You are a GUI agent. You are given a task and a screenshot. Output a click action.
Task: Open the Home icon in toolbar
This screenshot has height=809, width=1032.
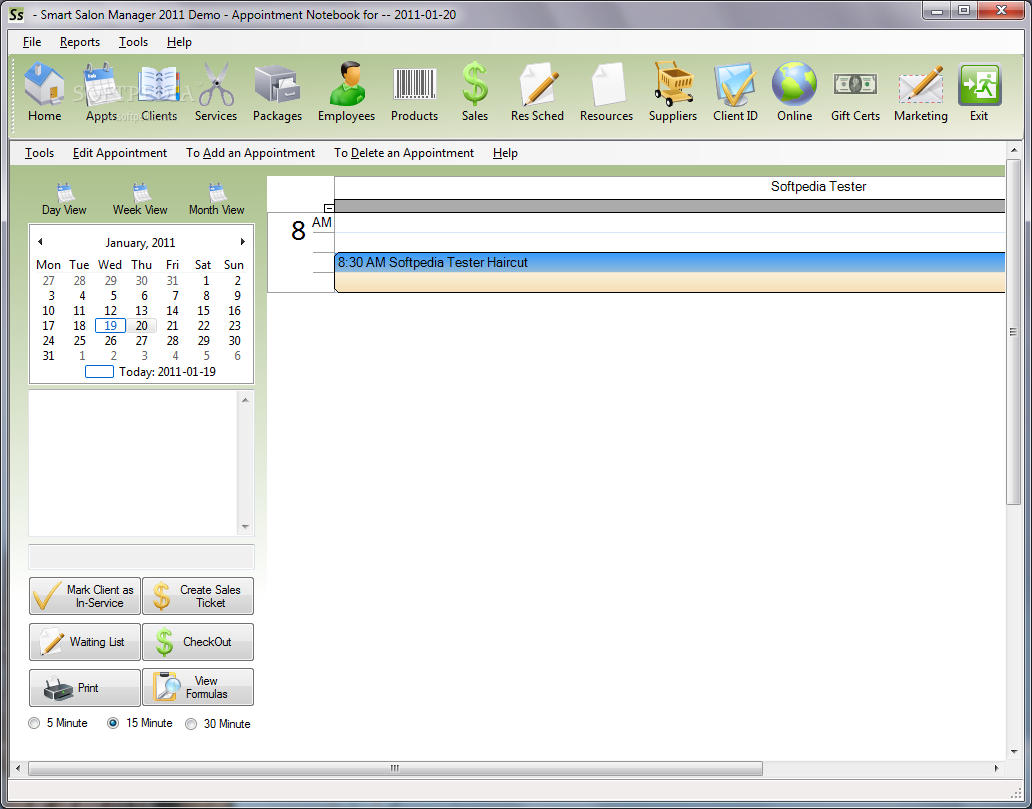[x=44, y=92]
